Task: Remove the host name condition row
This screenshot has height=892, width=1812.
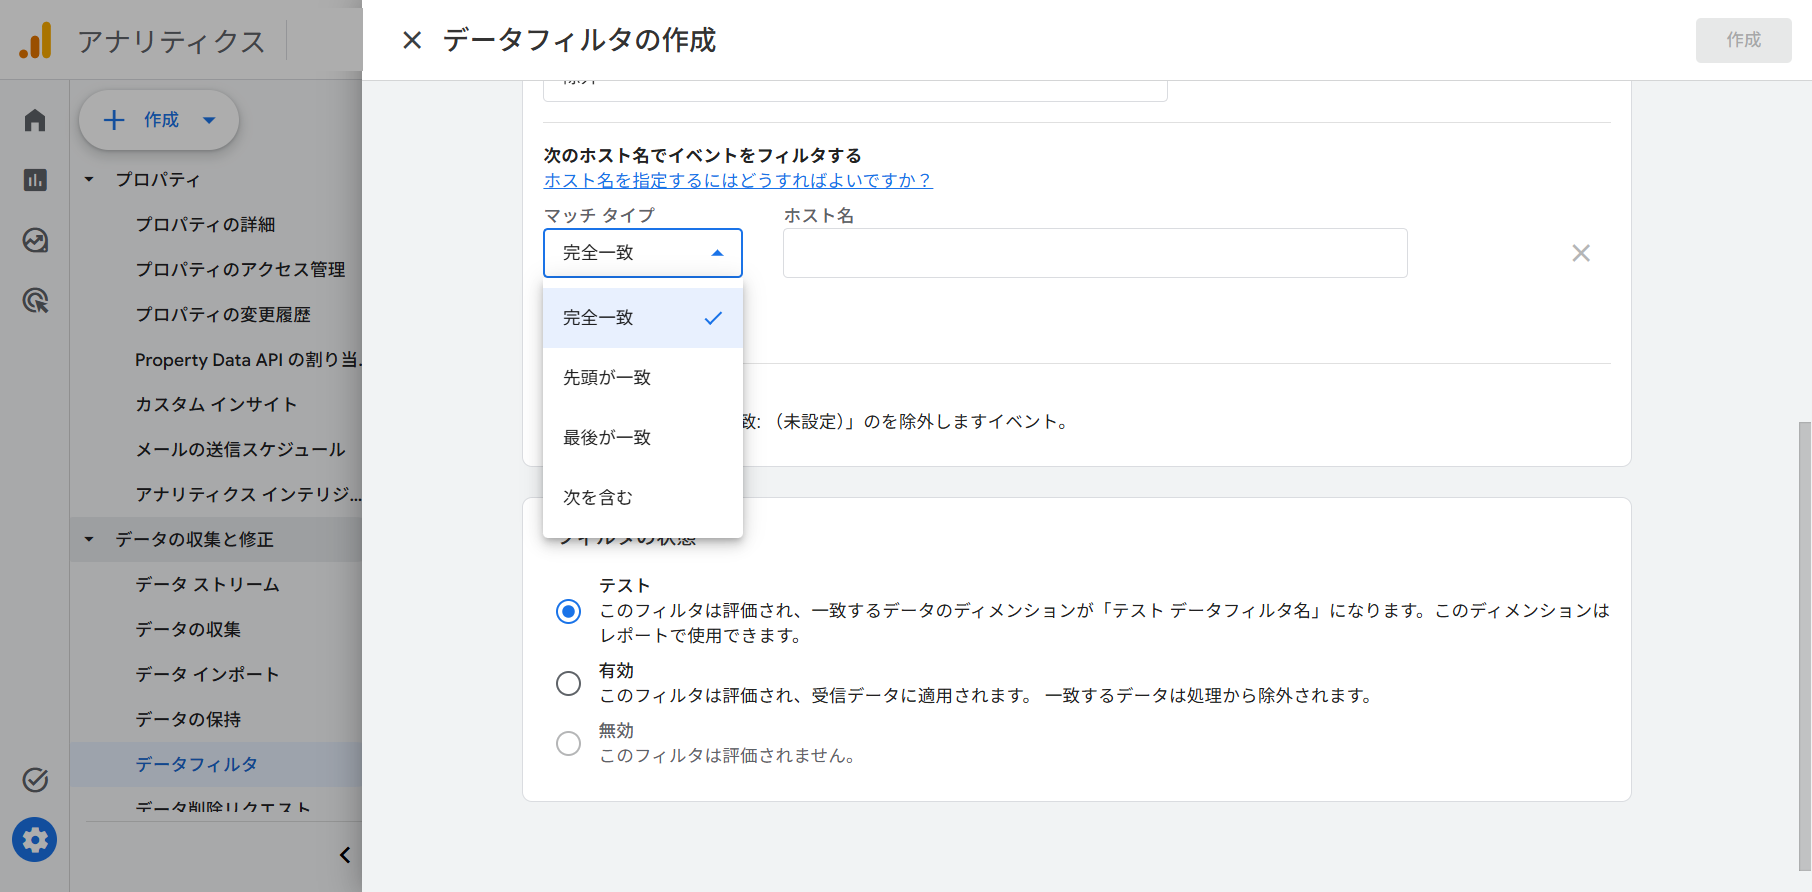Action: (1581, 253)
